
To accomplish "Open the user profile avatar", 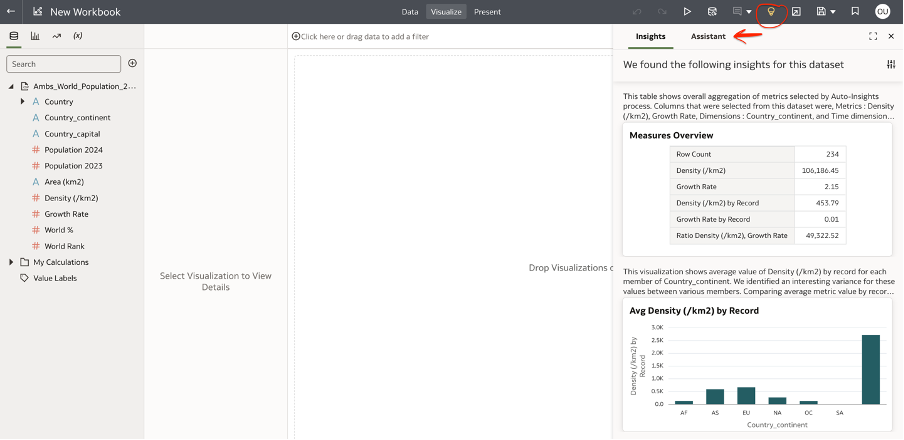I will (x=882, y=12).
